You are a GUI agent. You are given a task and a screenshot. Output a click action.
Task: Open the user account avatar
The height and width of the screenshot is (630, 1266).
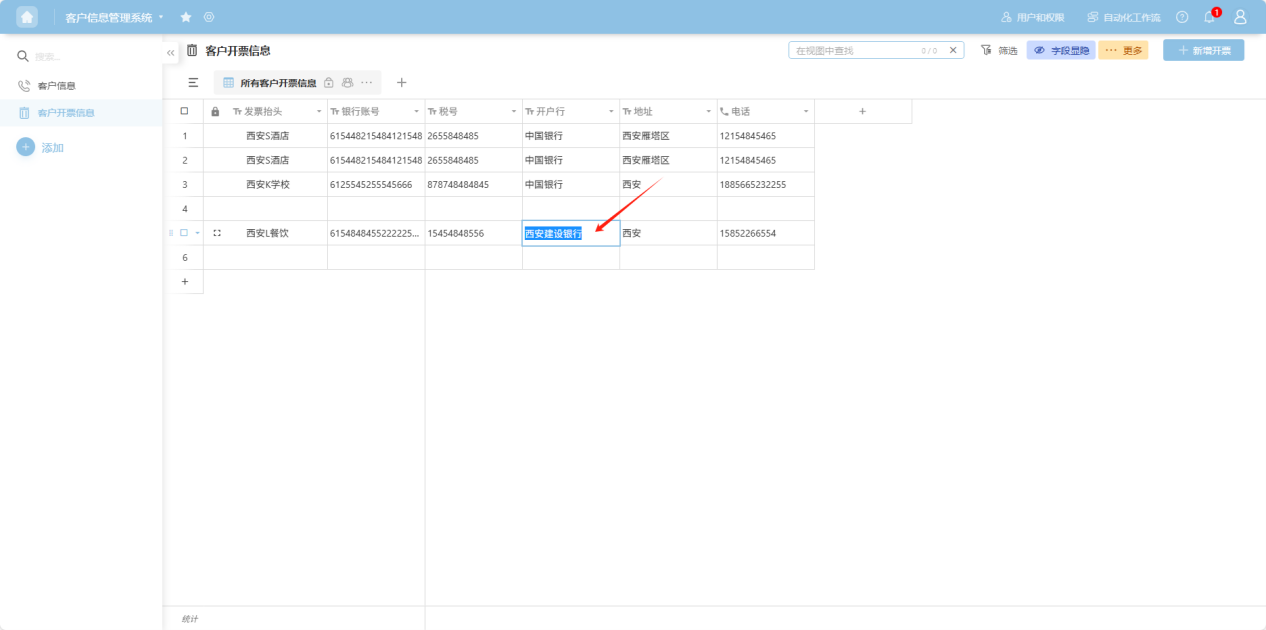(x=1240, y=17)
